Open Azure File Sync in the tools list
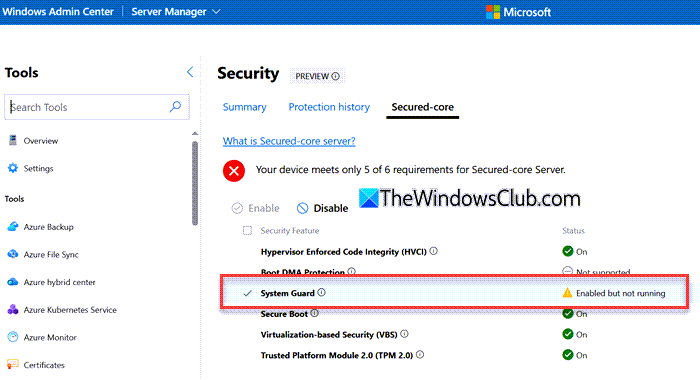Screen dimensions: 700x380 coord(51,255)
